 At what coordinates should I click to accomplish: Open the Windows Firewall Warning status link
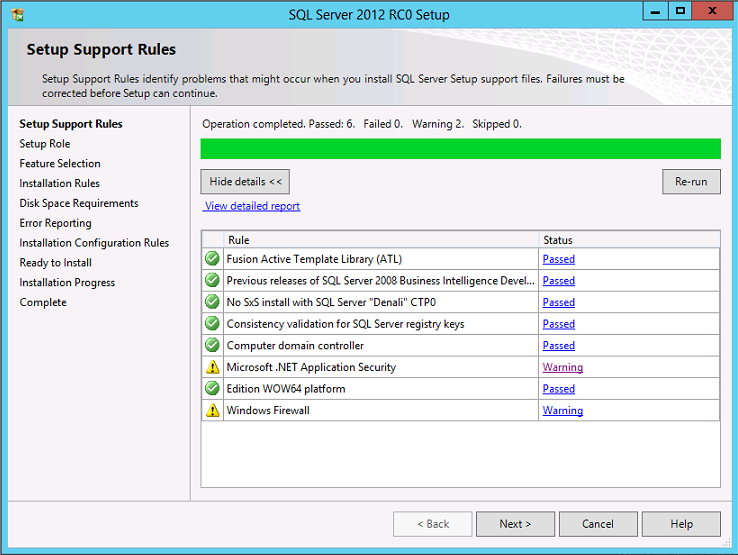(x=562, y=411)
